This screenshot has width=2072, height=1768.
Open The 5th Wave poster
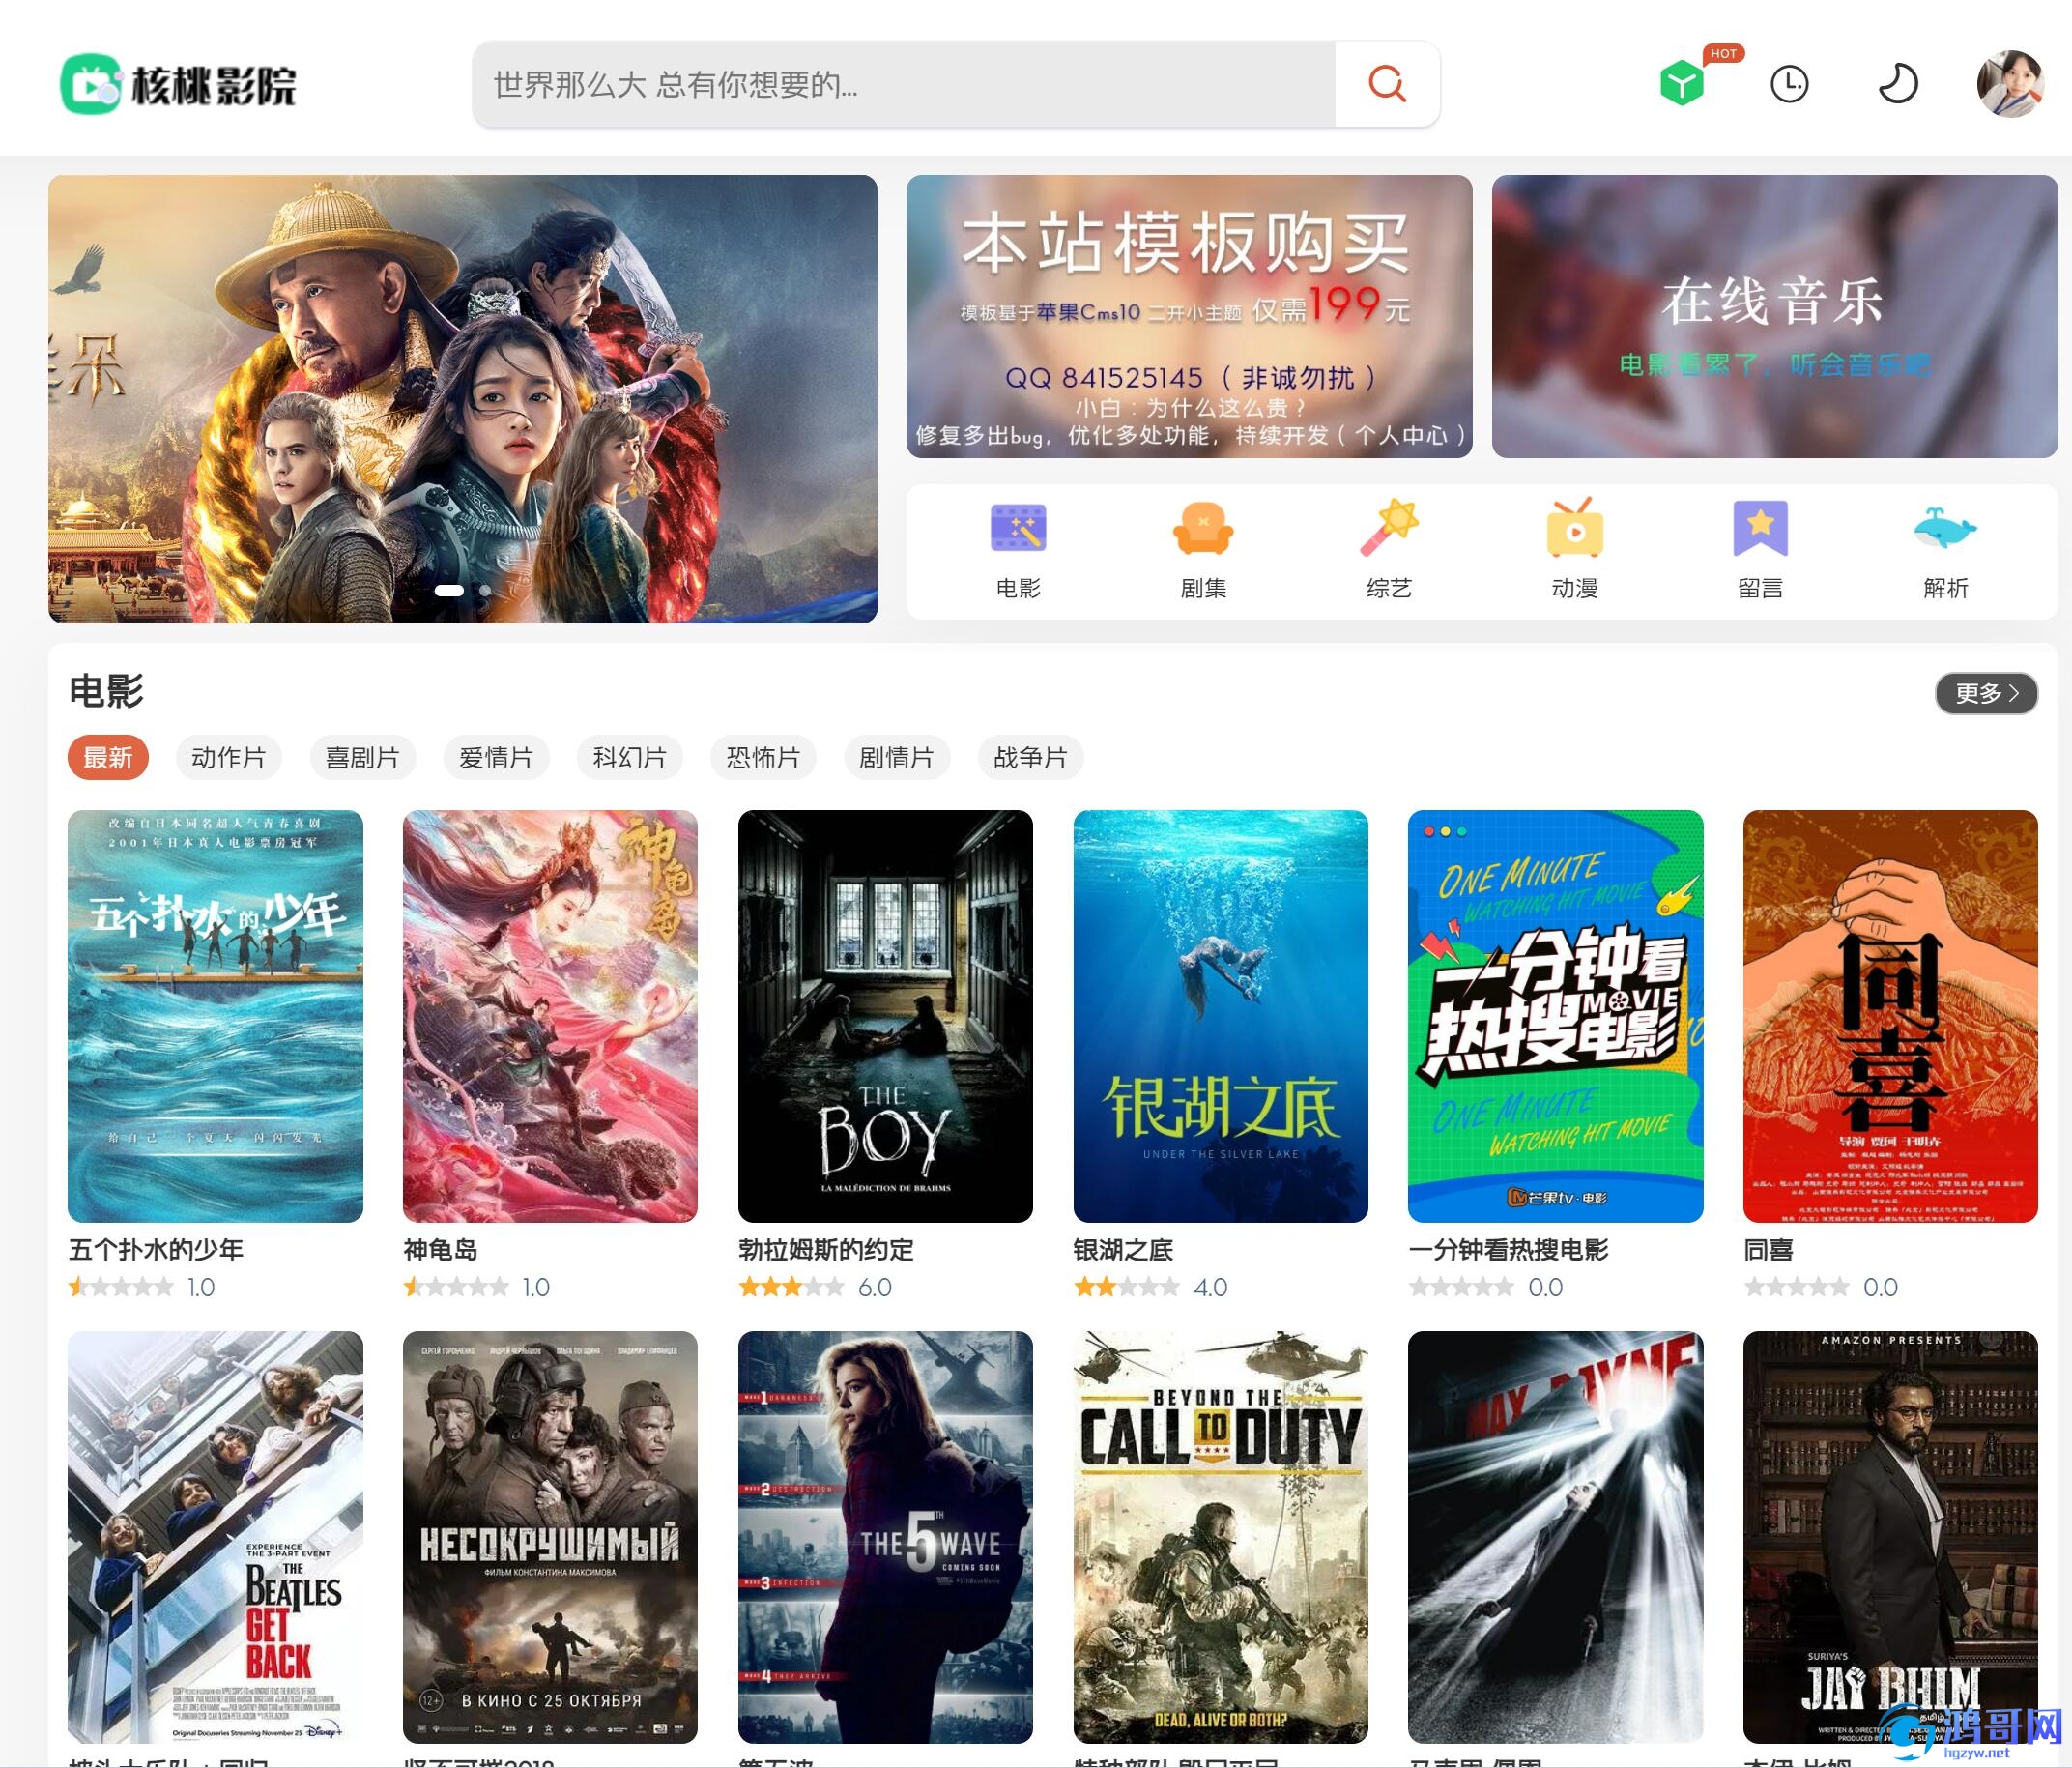coord(885,1537)
